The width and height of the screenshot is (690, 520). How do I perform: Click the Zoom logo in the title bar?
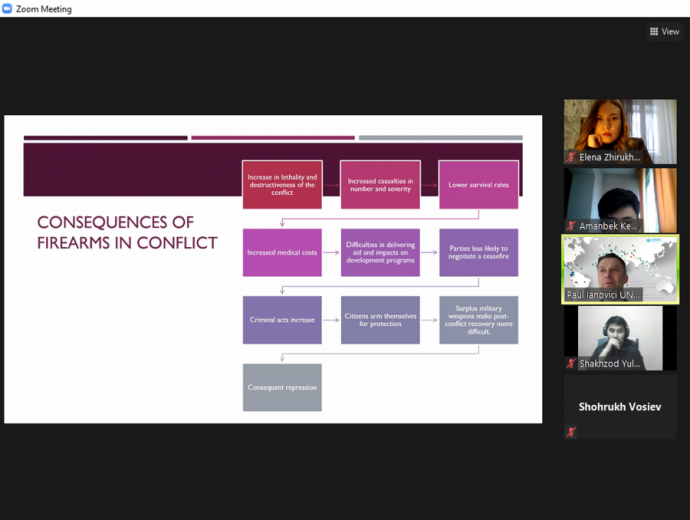pos(8,9)
